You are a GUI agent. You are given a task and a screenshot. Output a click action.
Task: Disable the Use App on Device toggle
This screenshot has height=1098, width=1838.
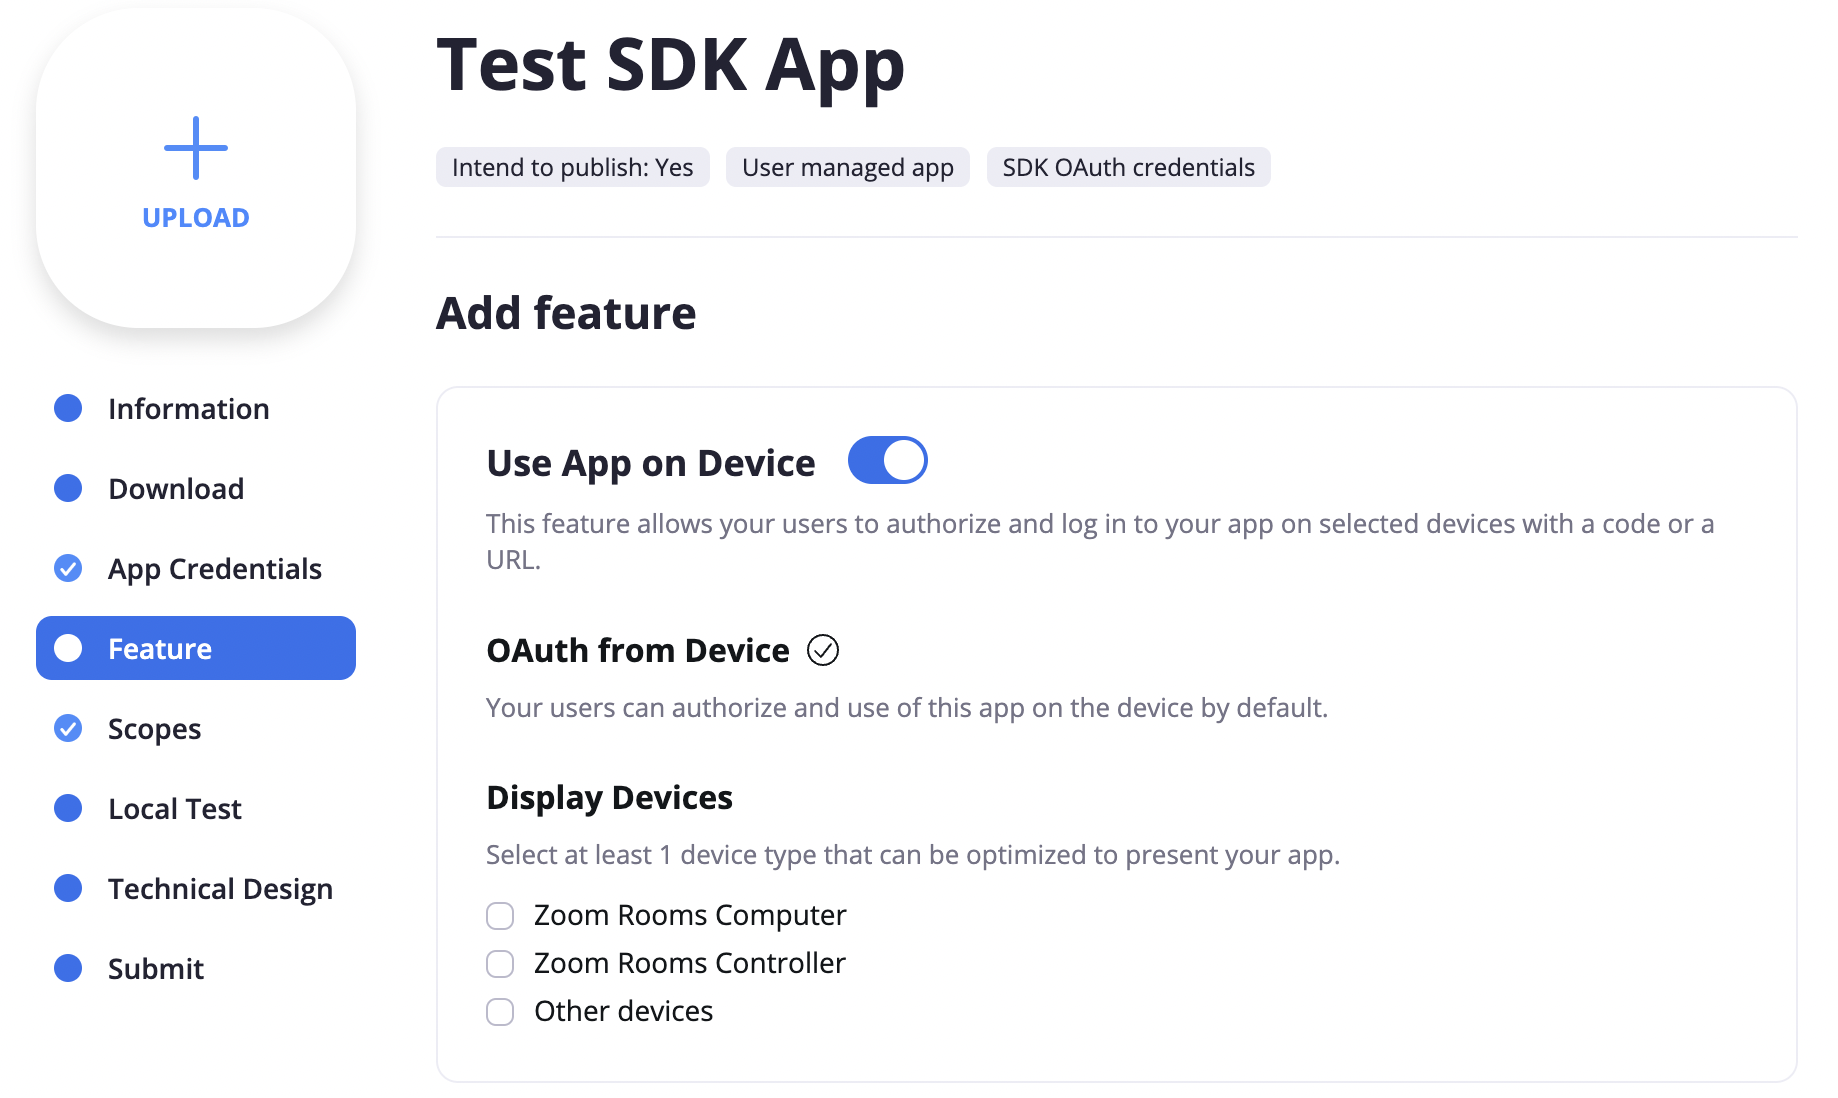click(887, 460)
